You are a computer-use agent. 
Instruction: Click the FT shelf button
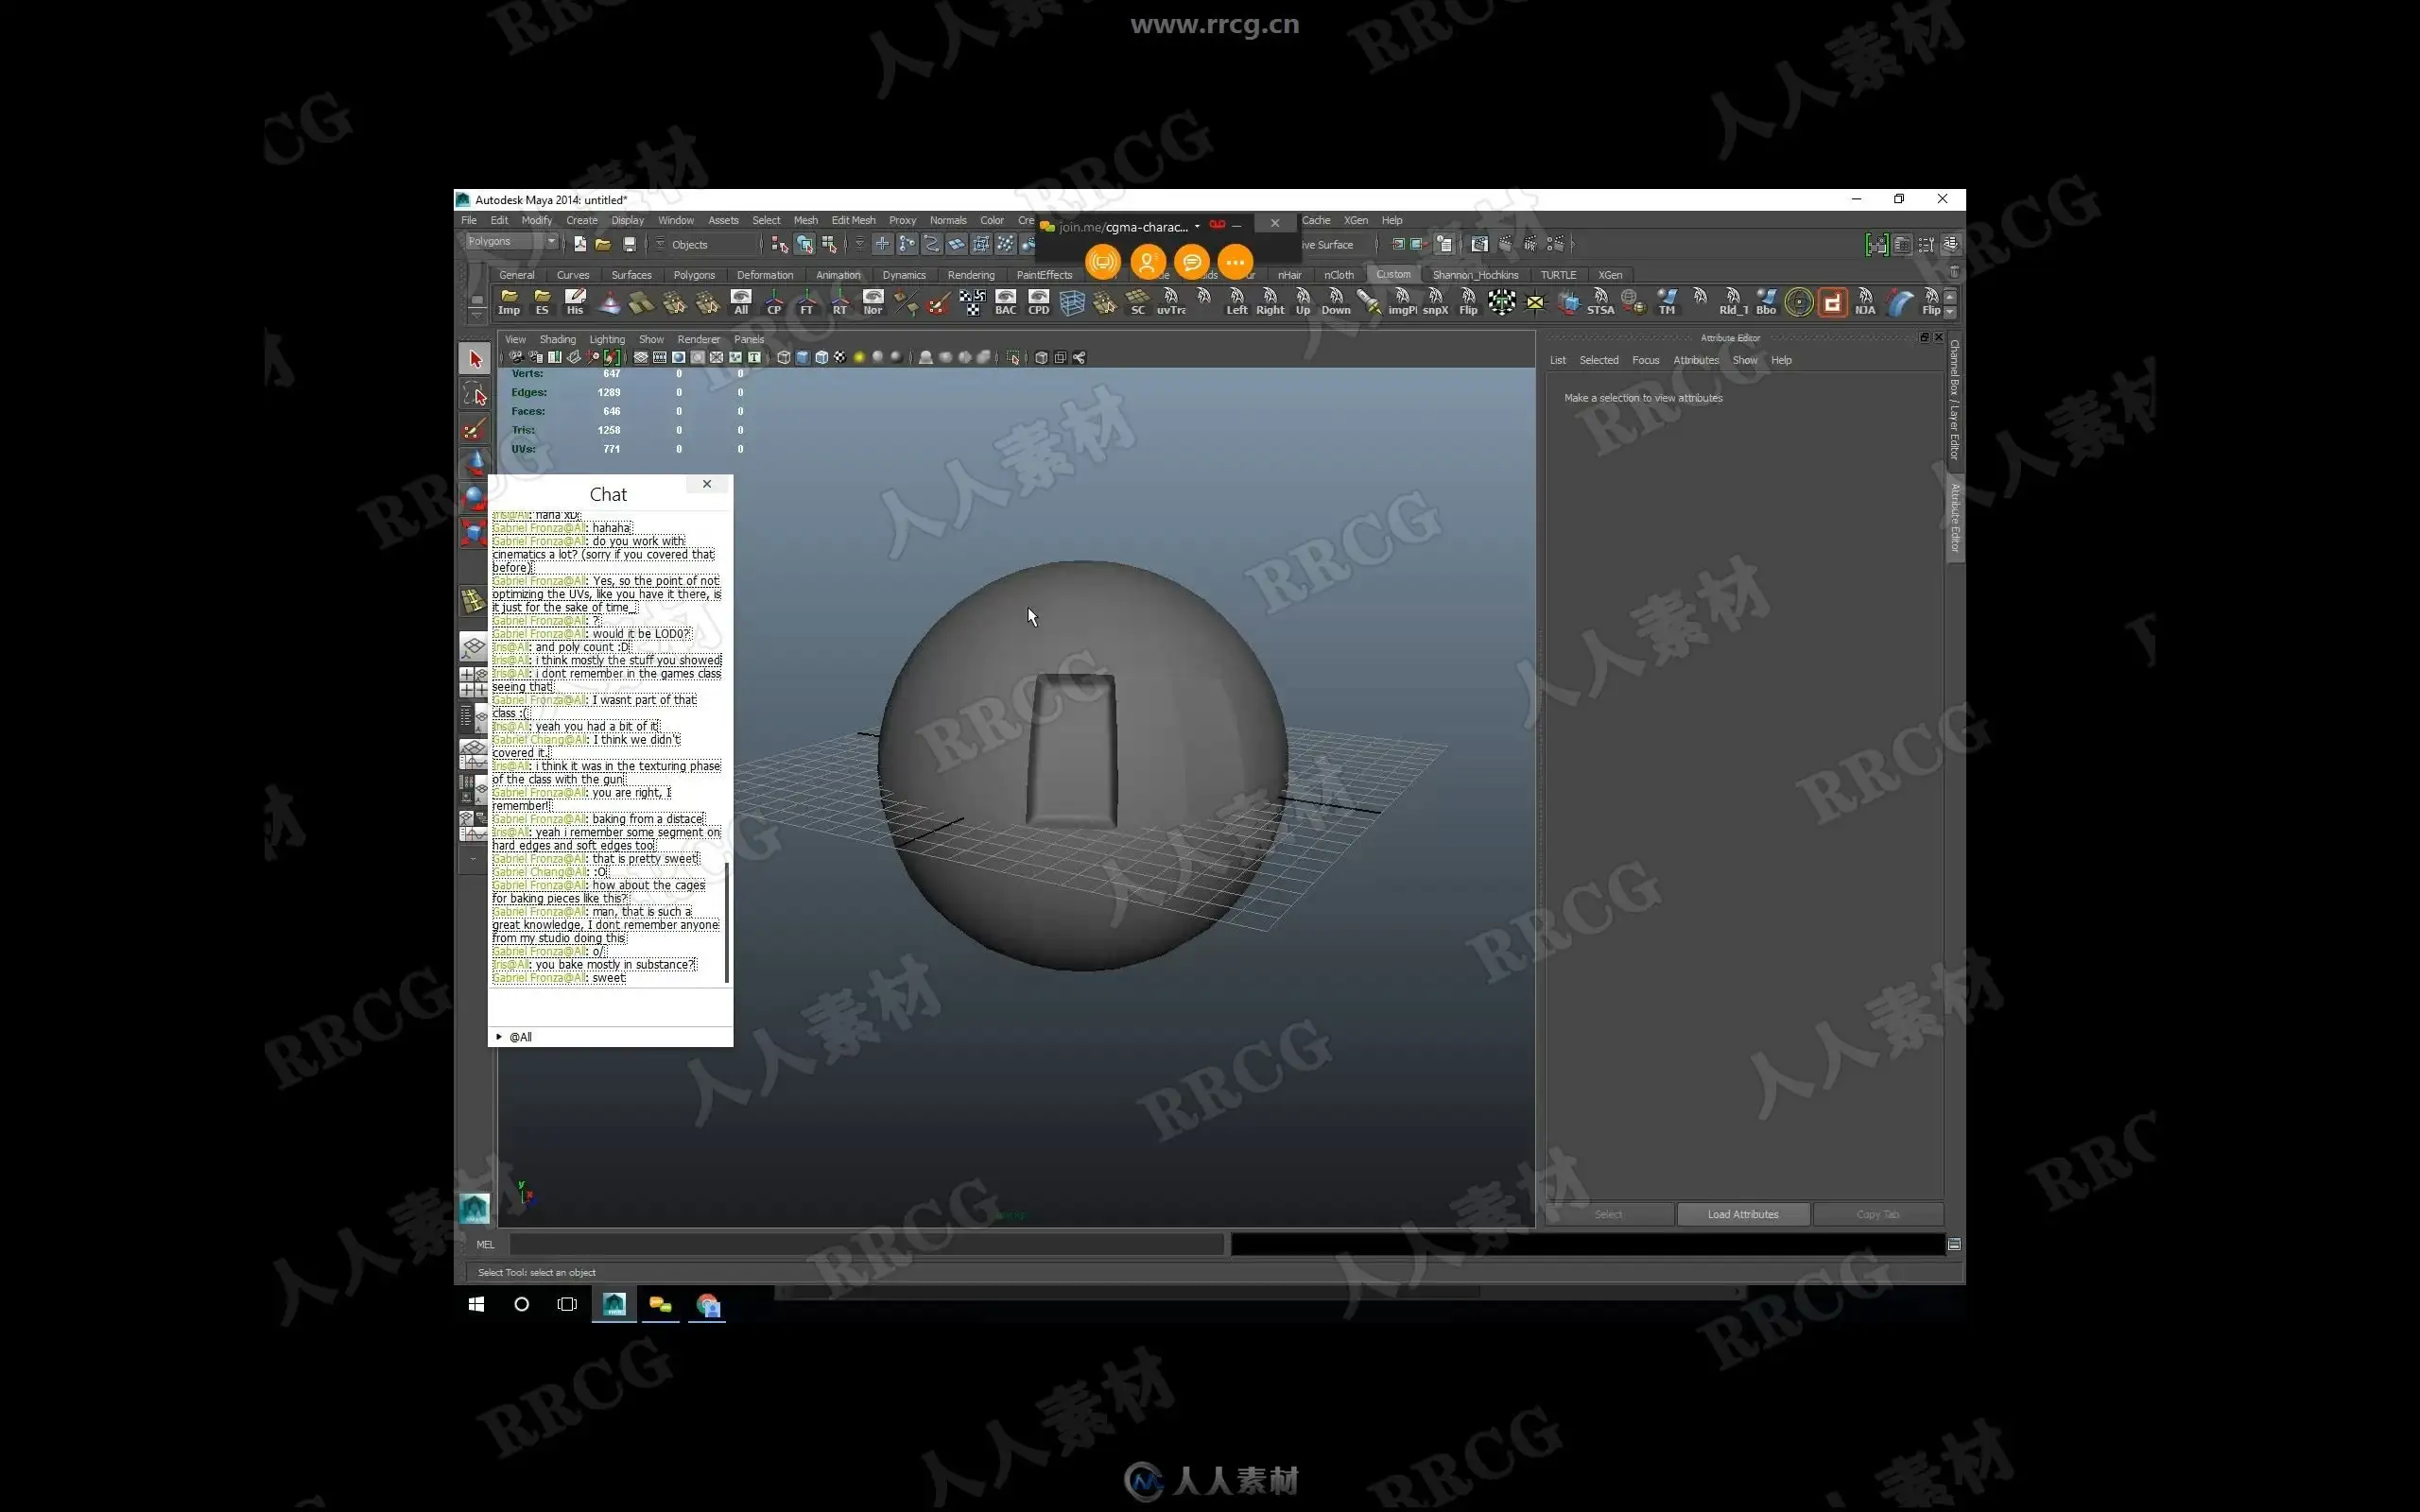(807, 302)
